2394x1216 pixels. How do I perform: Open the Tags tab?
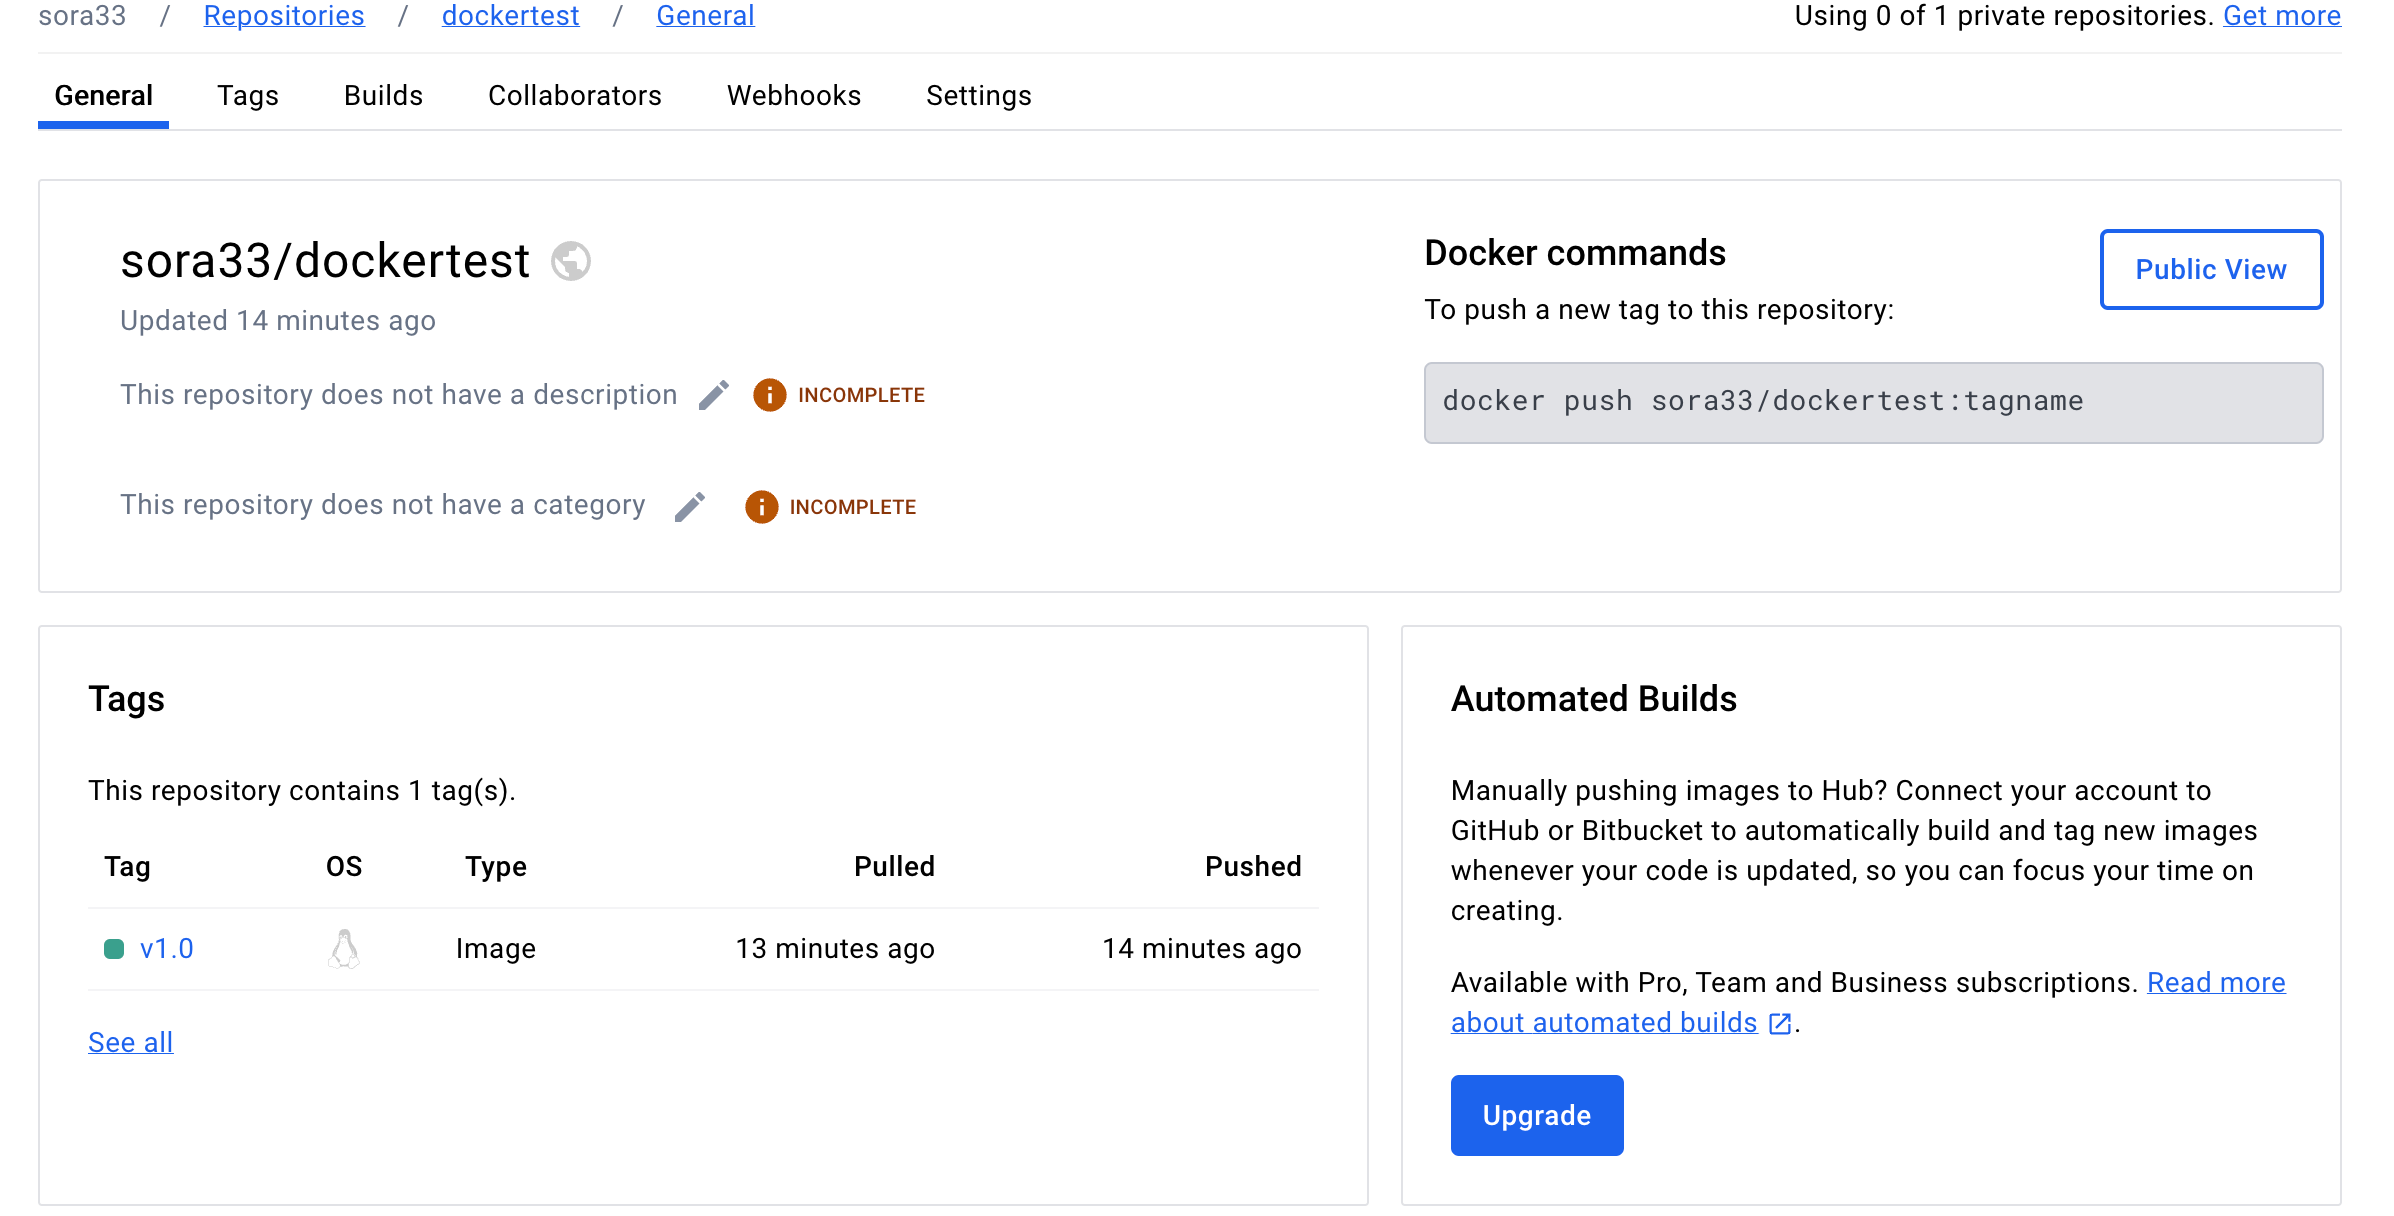(247, 96)
